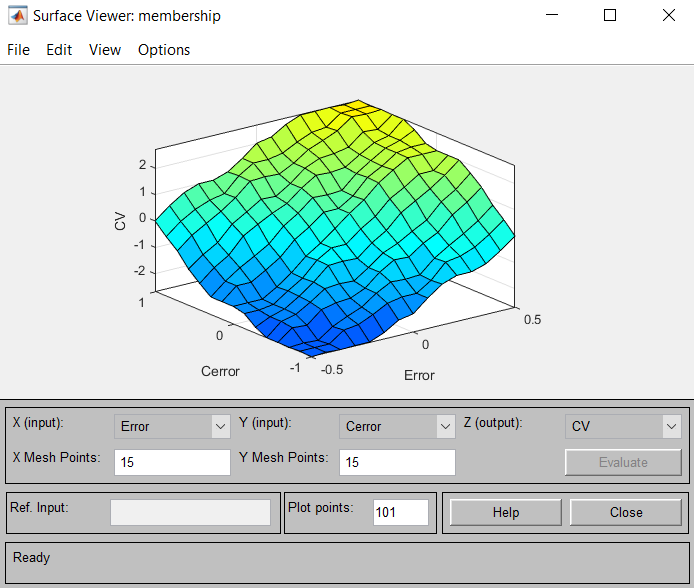Click the CV axis label
This screenshot has width=694, height=588.
pyautogui.click(x=120, y=221)
